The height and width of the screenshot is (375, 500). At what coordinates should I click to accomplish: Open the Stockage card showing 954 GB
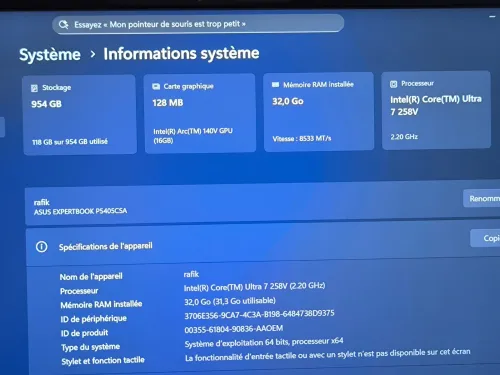point(80,115)
